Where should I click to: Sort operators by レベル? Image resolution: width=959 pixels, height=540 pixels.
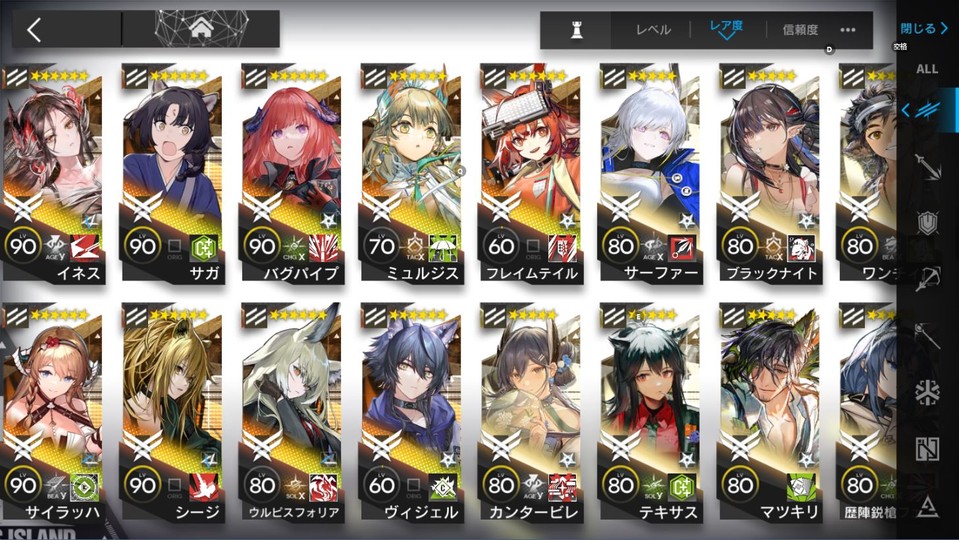653,29
